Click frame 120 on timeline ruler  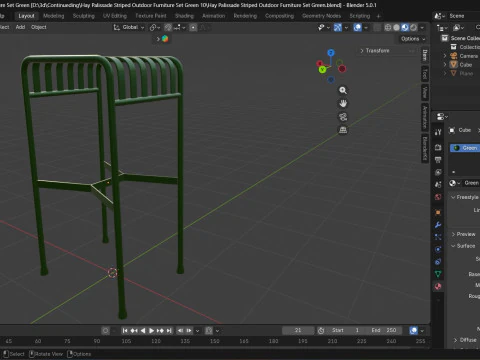(x=156, y=341)
